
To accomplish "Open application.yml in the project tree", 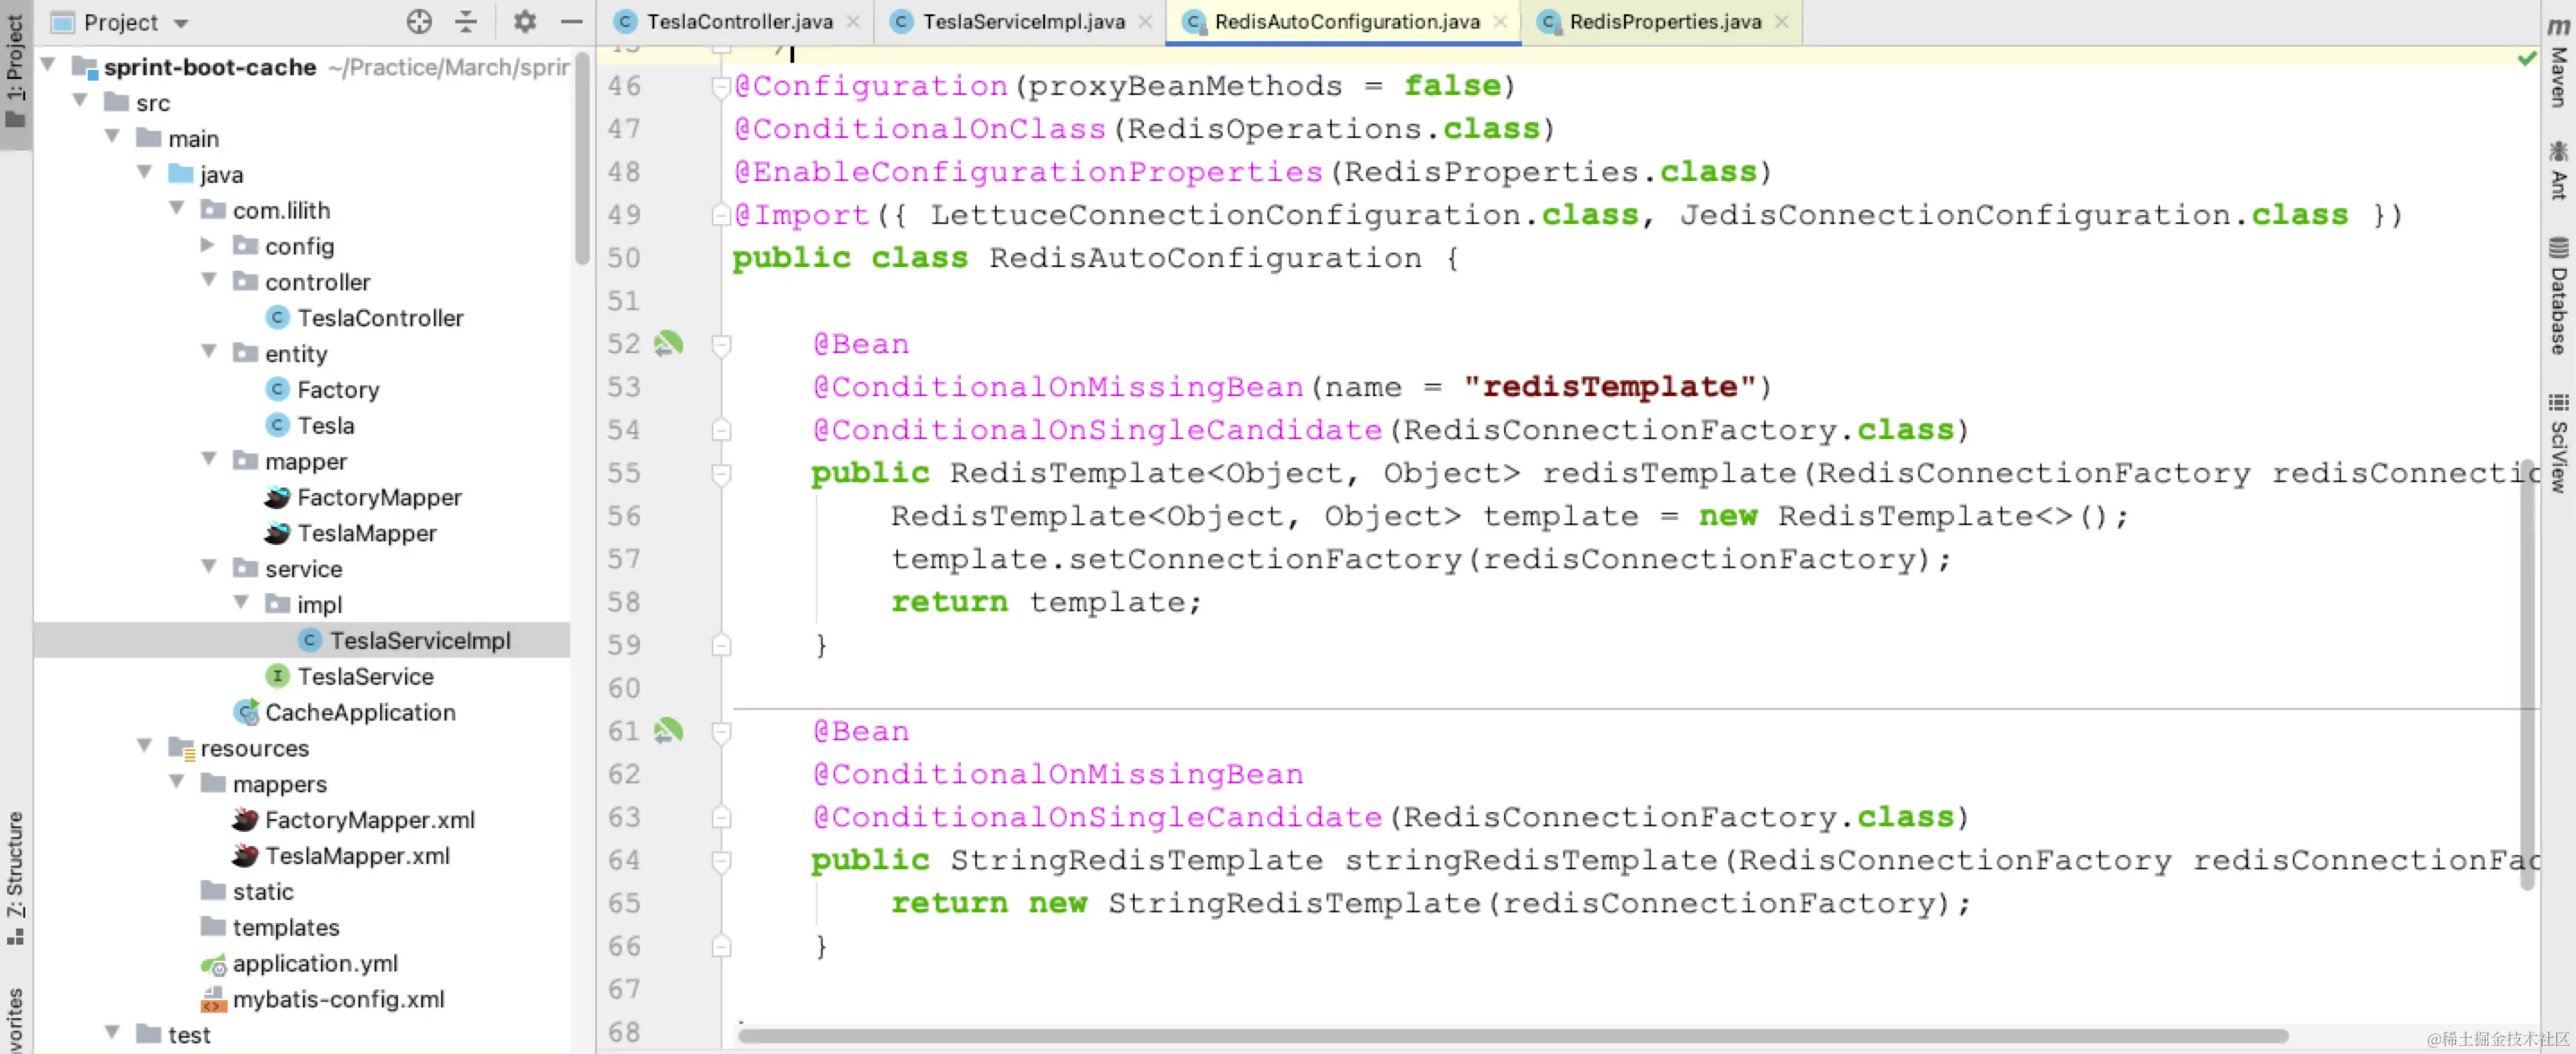I will click(314, 963).
